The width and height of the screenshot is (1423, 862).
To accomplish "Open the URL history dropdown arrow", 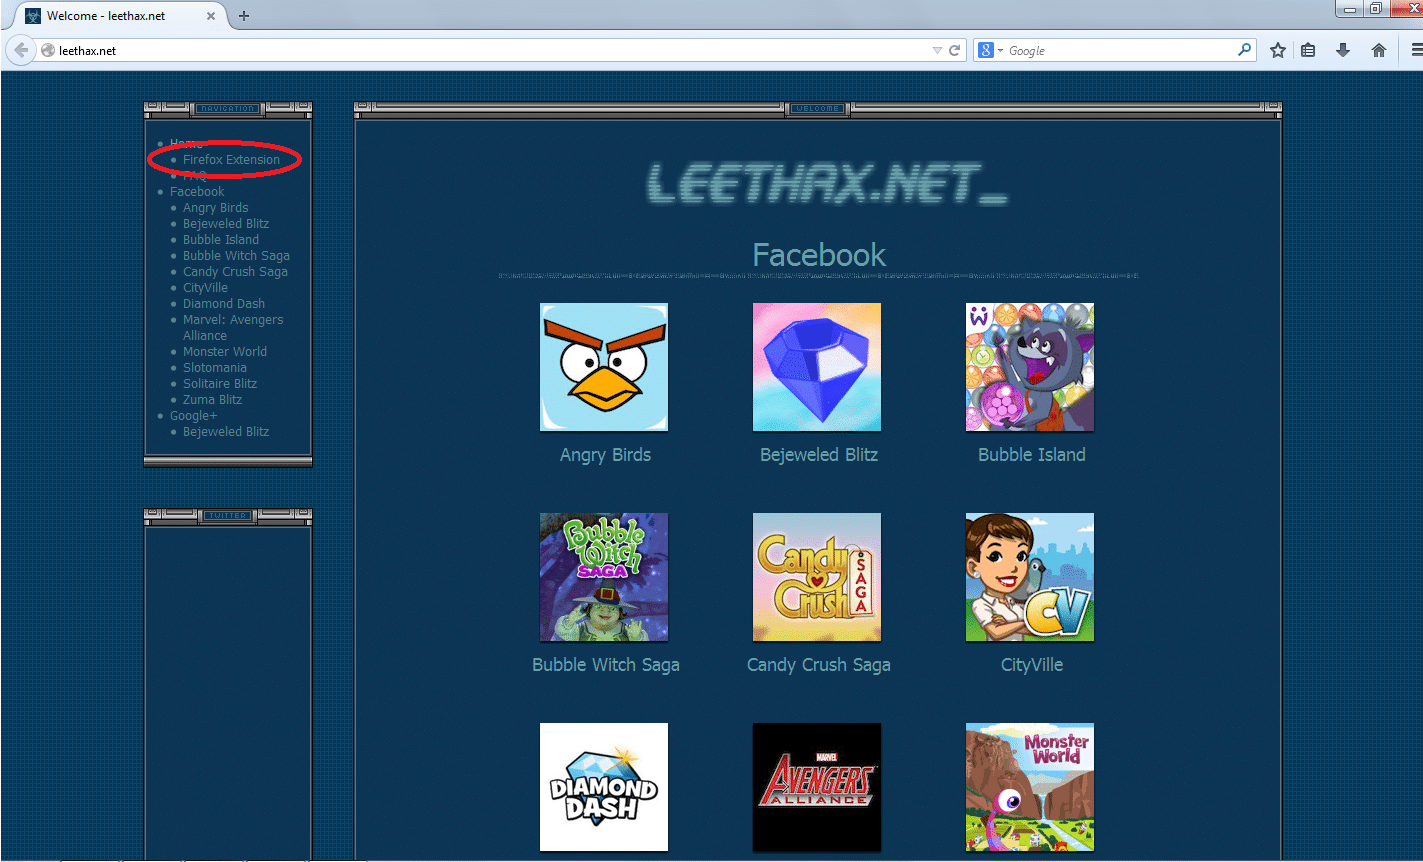I will [937, 50].
